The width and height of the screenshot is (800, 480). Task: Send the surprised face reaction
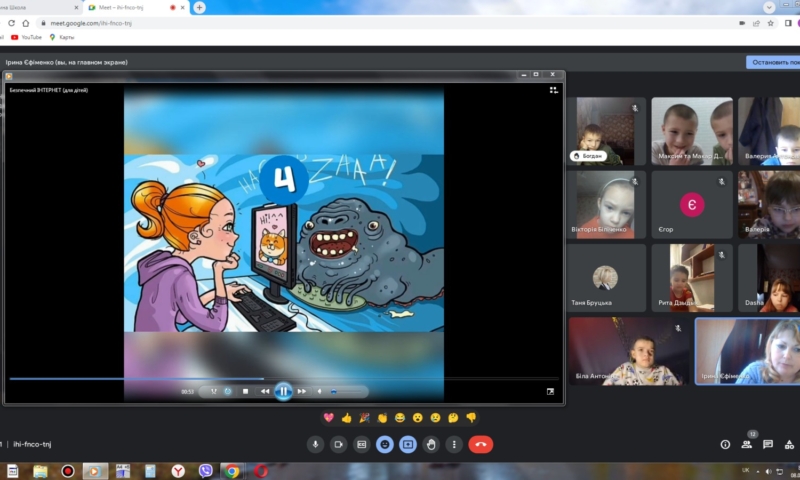[x=418, y=418]
